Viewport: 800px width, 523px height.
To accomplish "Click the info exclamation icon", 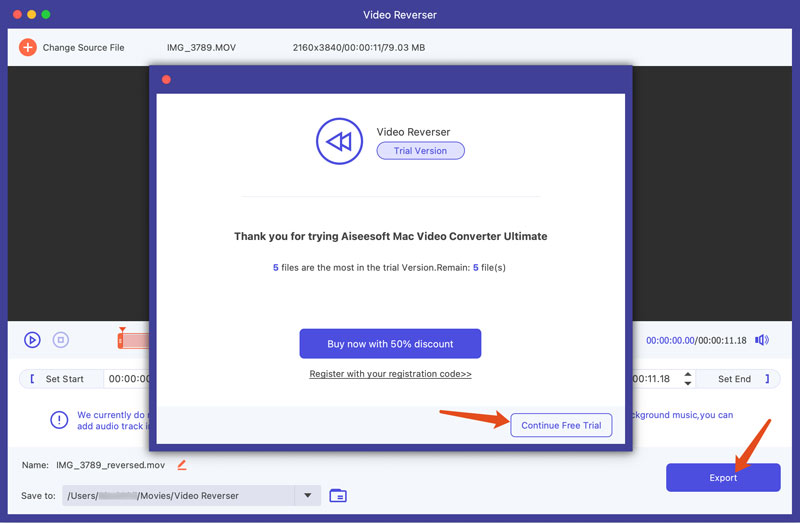I will tap(59, 420).
